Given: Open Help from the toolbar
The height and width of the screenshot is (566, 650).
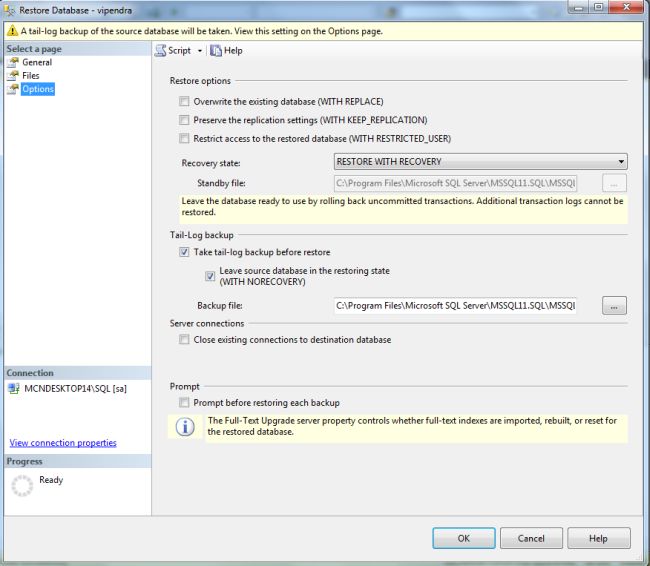Looking at the screenshot, I should pyautogui.click(x=226, y=51).
